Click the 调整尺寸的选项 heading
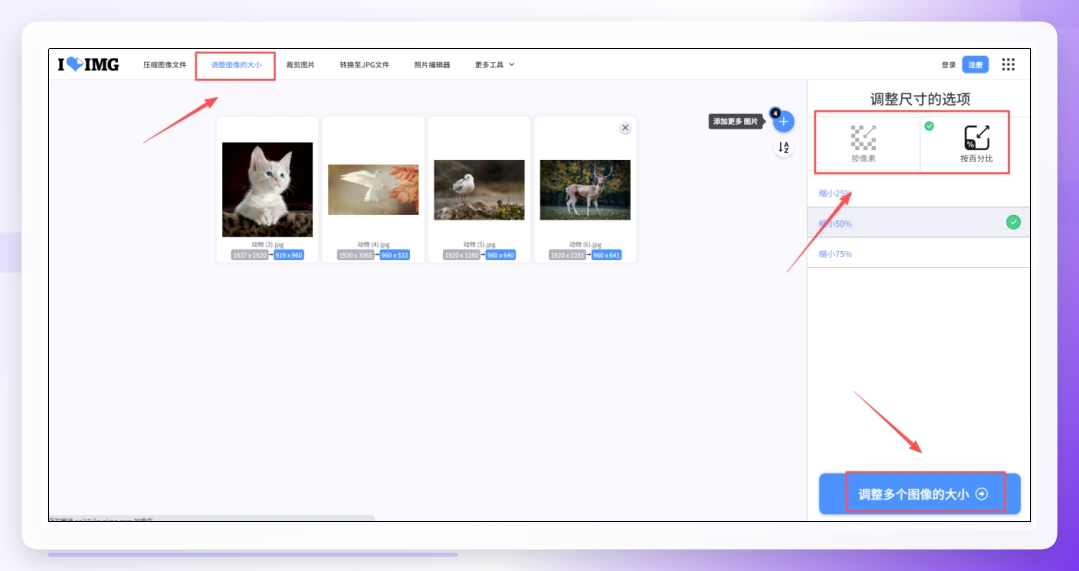 pos(920,99)
